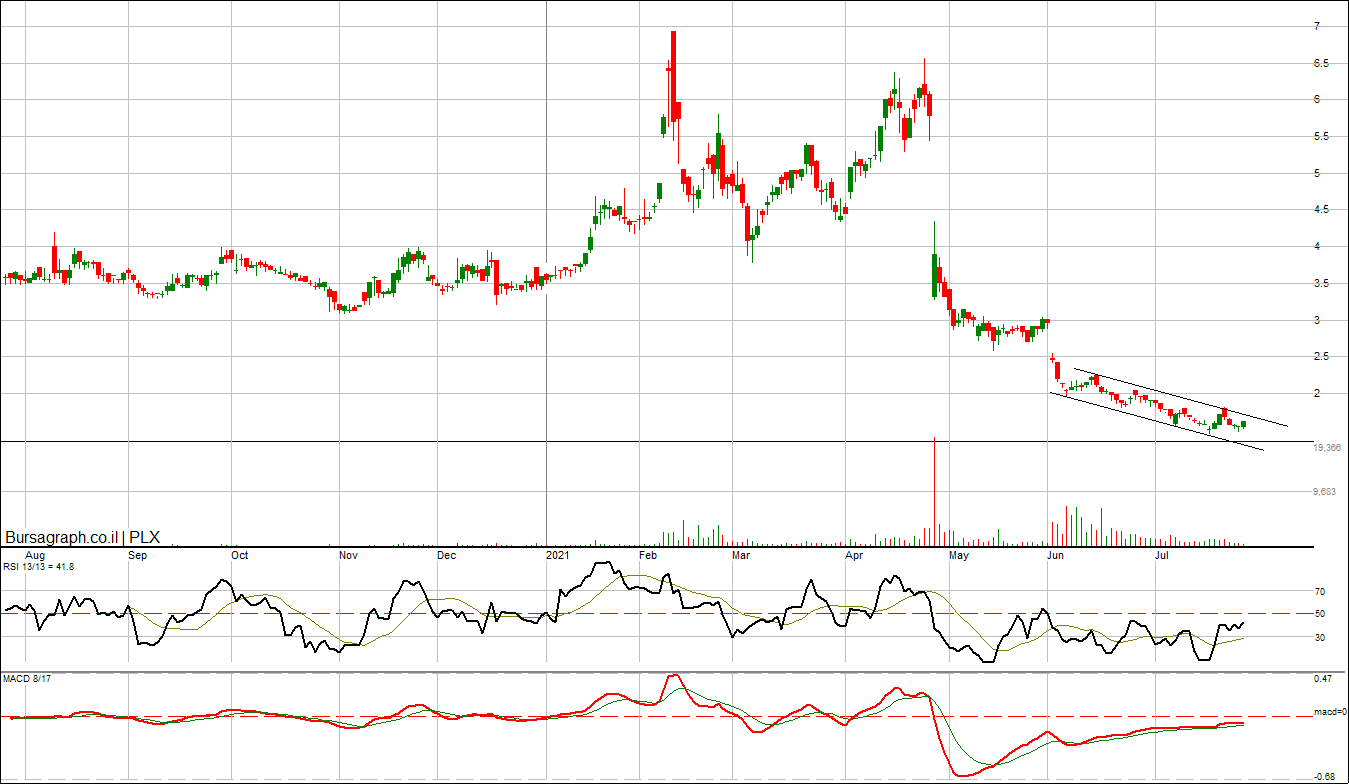Click the 4.5 price axis label
Image resolution: width=1349 pixels, height=784 pixels.
coord(1321,210)
